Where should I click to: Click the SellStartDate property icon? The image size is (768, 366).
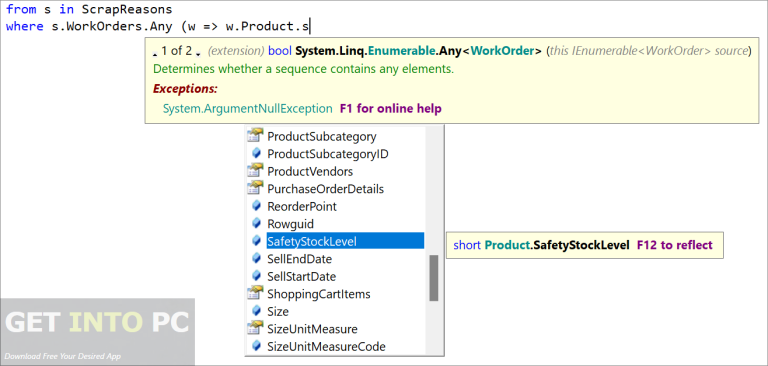click(256, 276)
